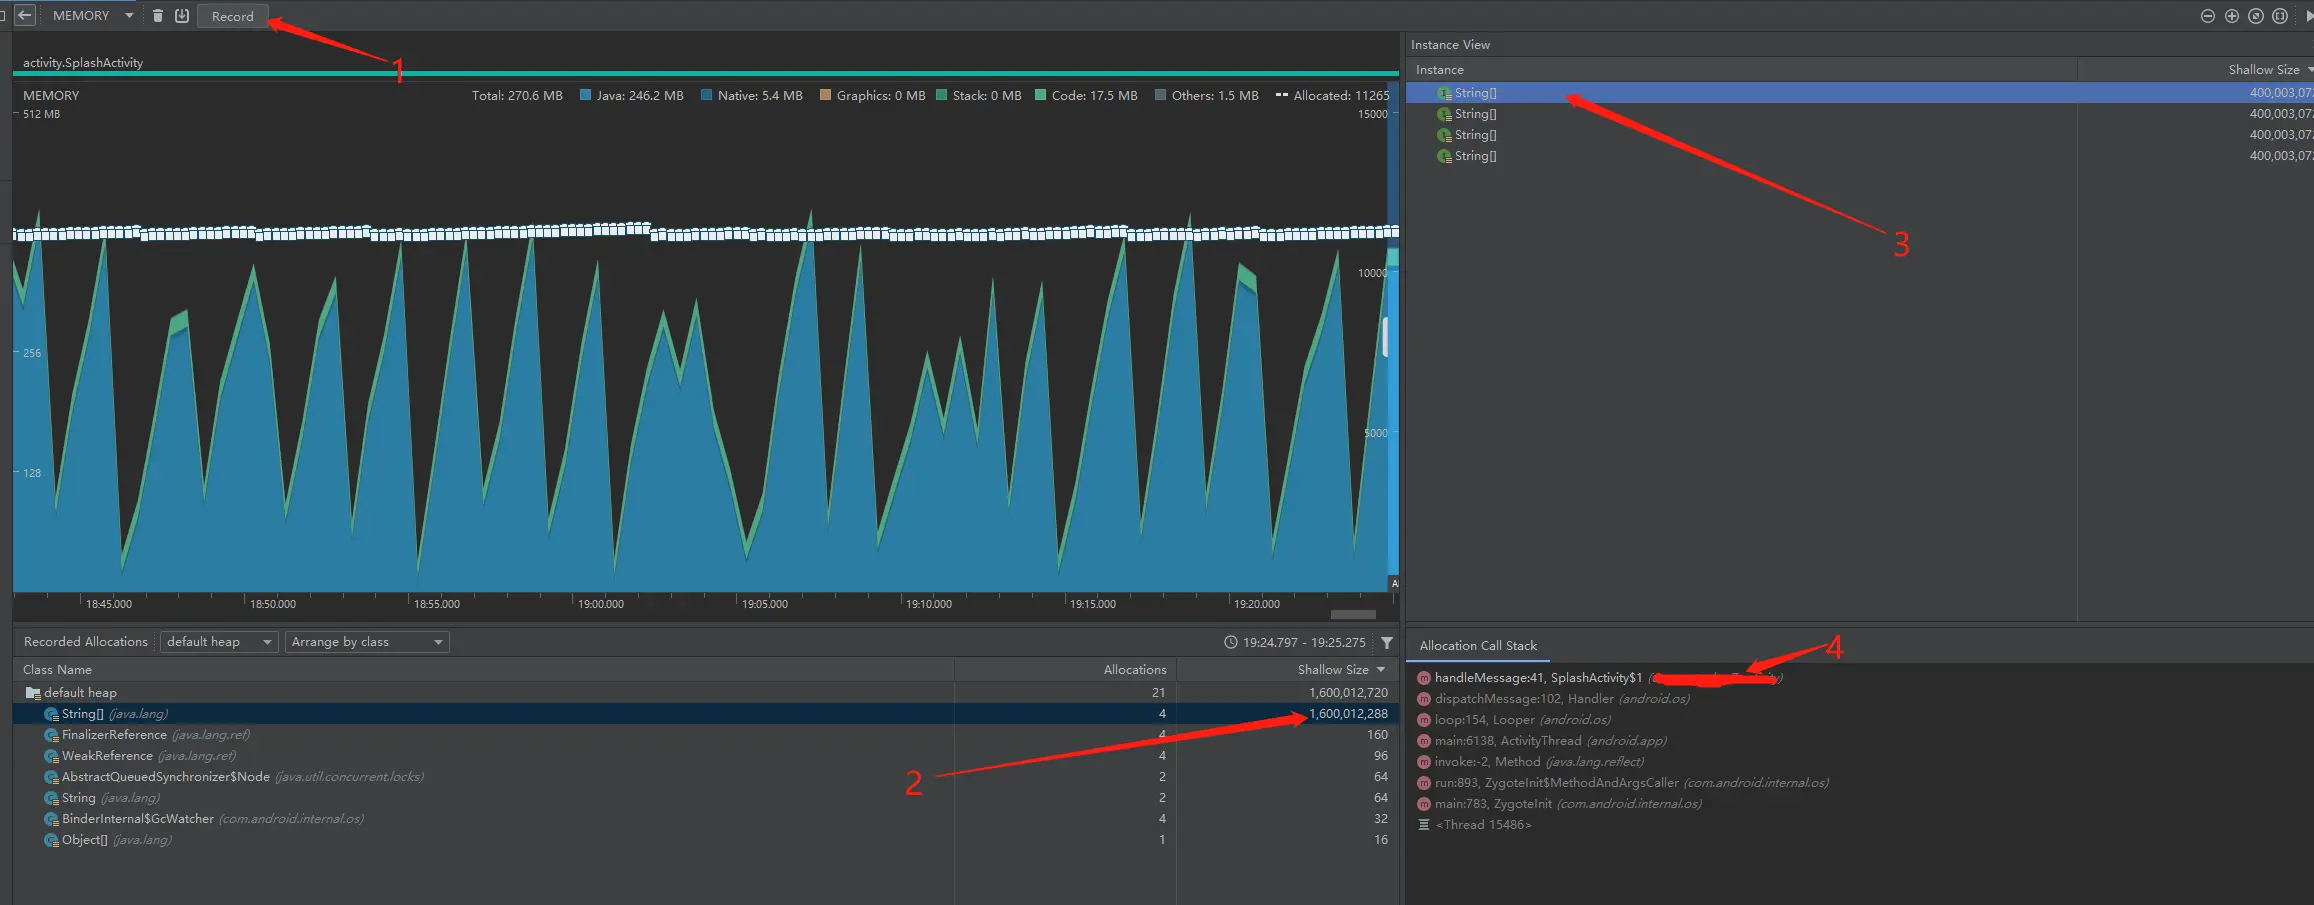The width and height of the screenshot is (2314, 905).
Task: Click handleMessage:41 SplashActivity$1 stack frame
Action: click(1538, 678)
